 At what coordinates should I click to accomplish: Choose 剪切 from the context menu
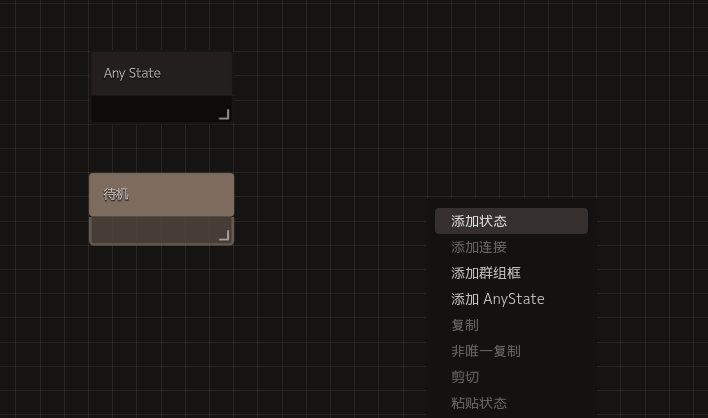(x=511, y=377)
